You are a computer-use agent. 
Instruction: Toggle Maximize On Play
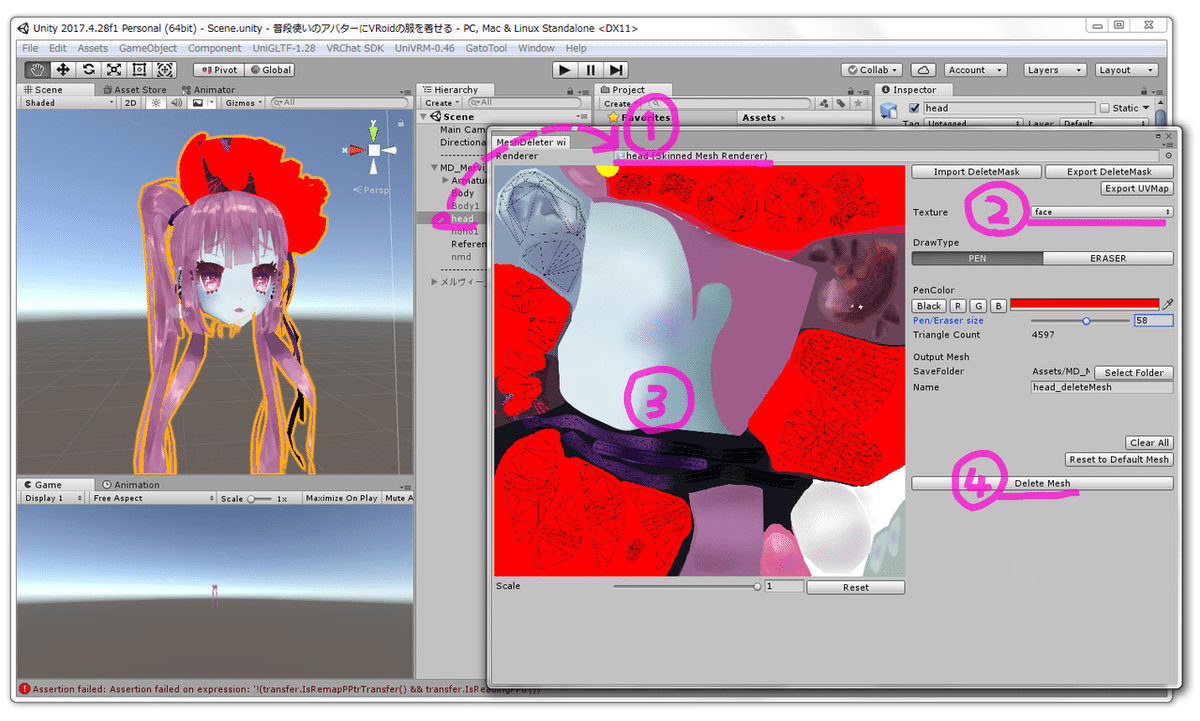tap(341, 498)
